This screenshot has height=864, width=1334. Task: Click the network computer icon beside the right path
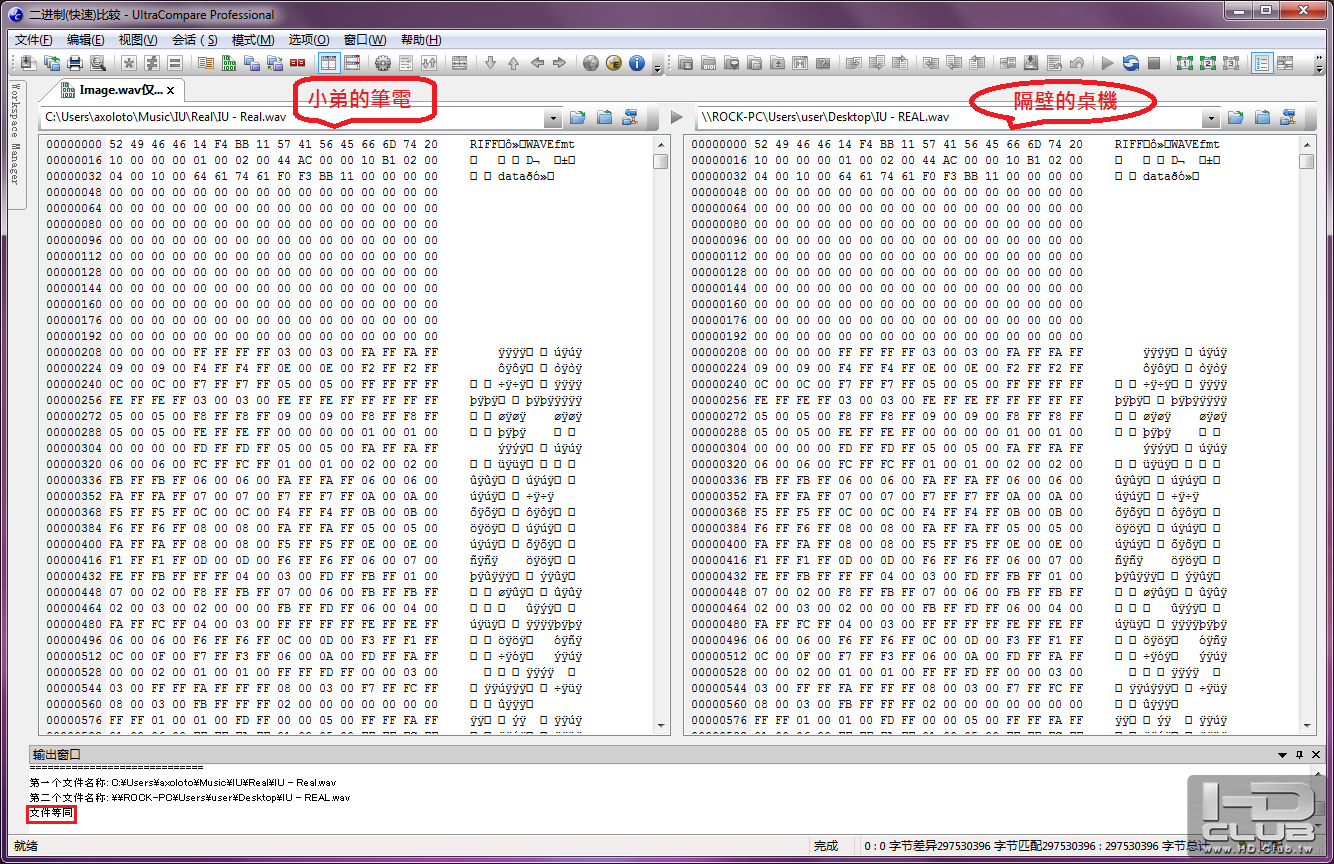pyautogui.click(x=1288, y=118)
